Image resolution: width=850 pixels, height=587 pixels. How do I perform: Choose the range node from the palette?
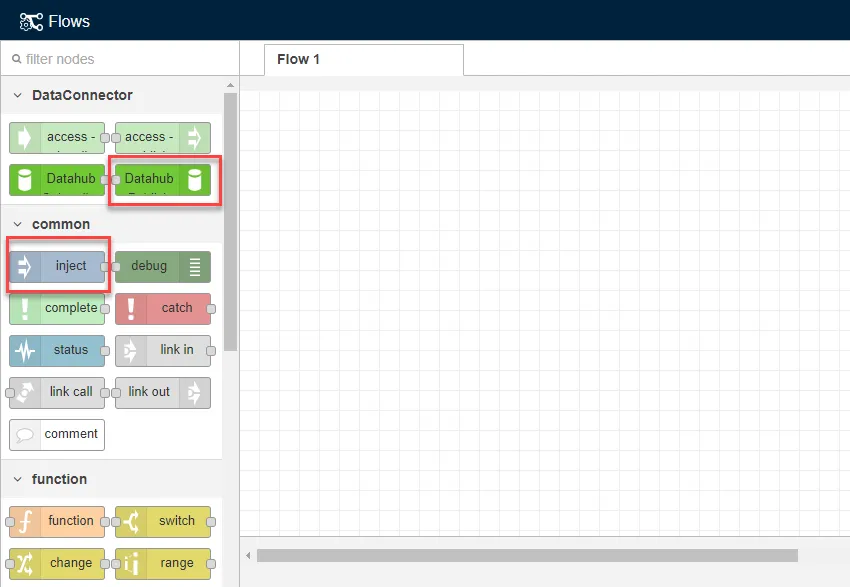(x=163, y=563)
